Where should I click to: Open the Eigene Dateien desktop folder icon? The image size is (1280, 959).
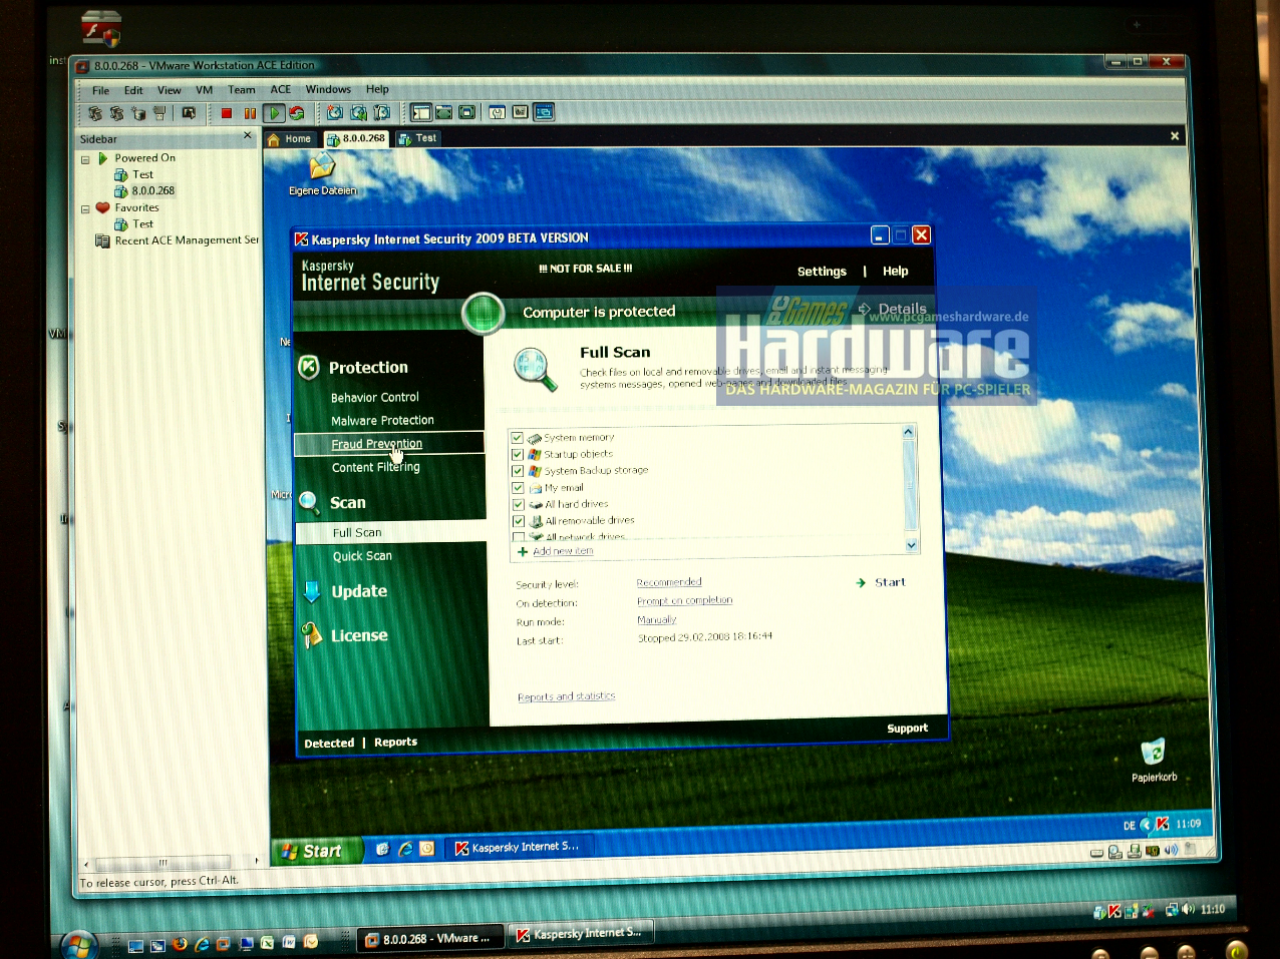tap(322, 166)
